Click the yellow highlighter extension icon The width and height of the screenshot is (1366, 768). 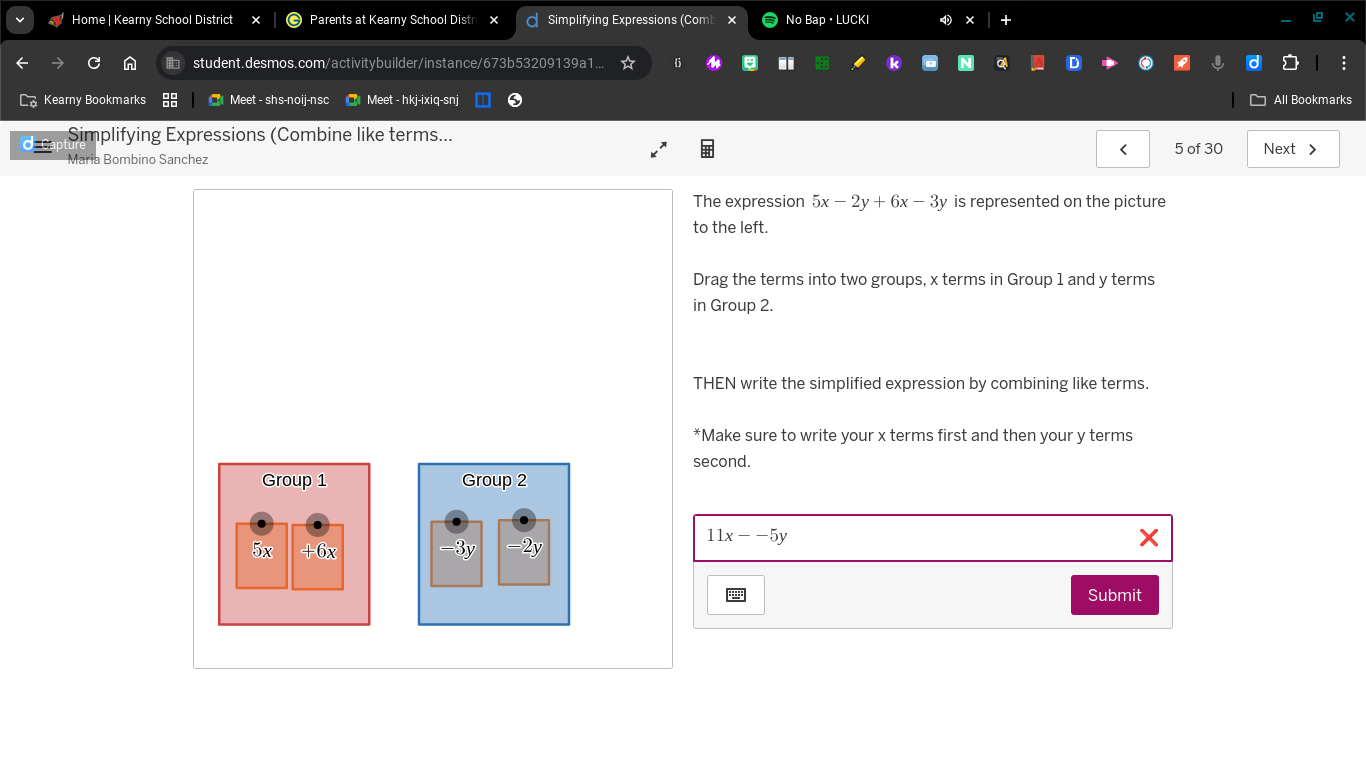coord(858,63)
